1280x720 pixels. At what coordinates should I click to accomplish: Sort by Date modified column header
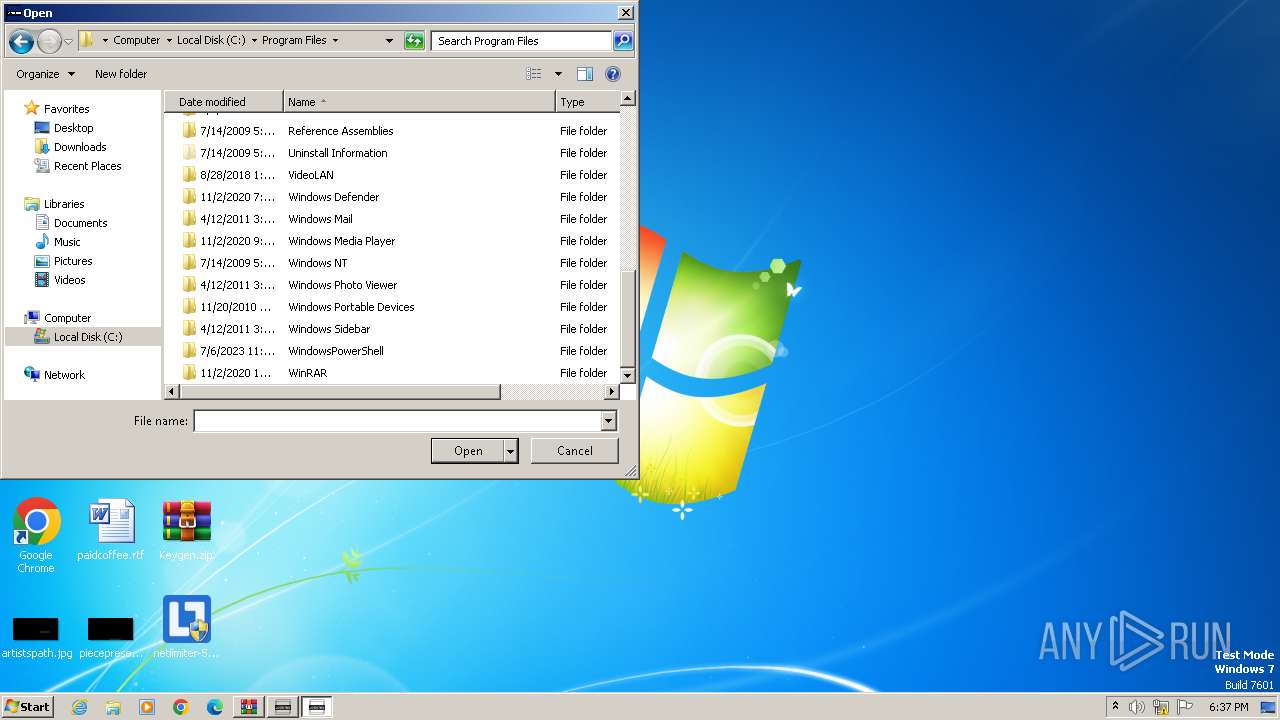pos(224,102)
